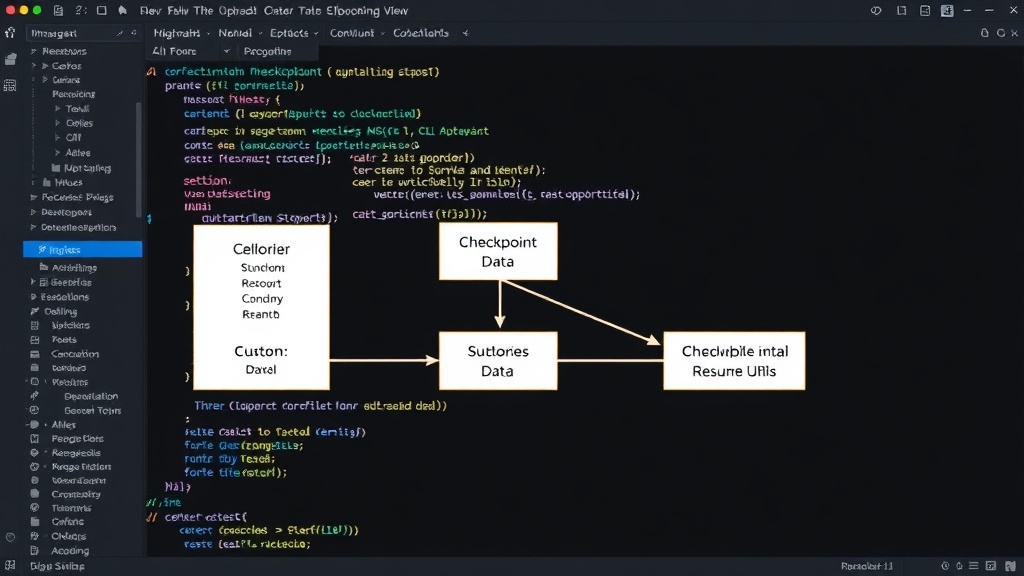Select the 'Sutlories Data' diagram box
The height and width of the screenshot is (576, 1024).
pos(498,361)
